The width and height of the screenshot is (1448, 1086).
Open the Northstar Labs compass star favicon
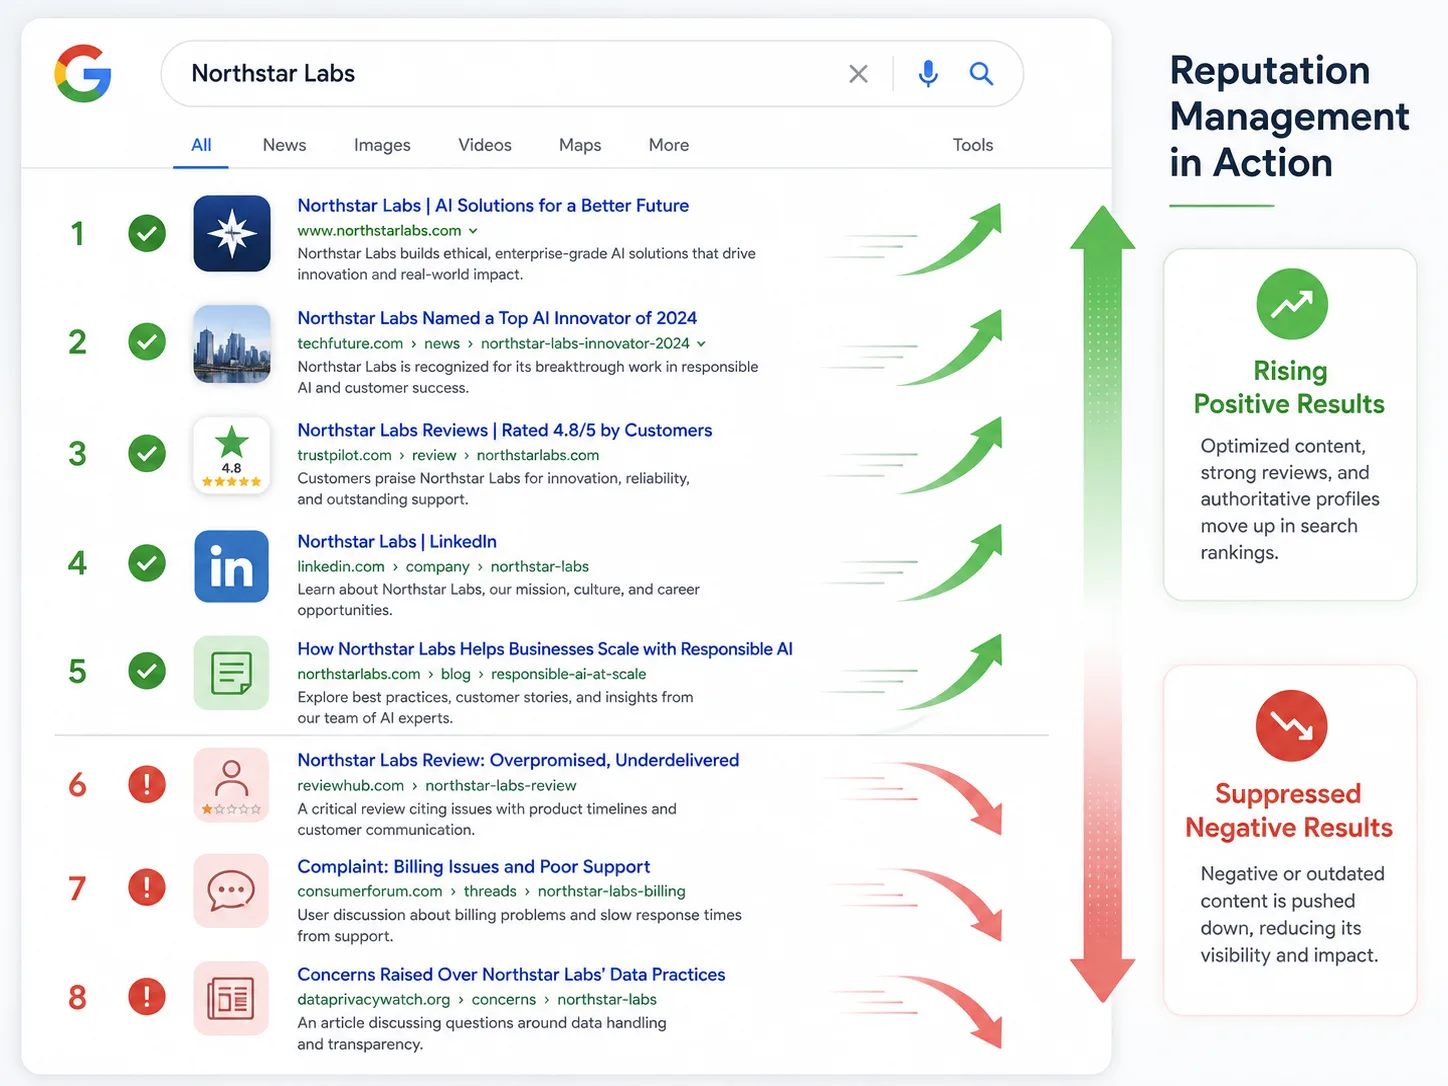(232, 234)
